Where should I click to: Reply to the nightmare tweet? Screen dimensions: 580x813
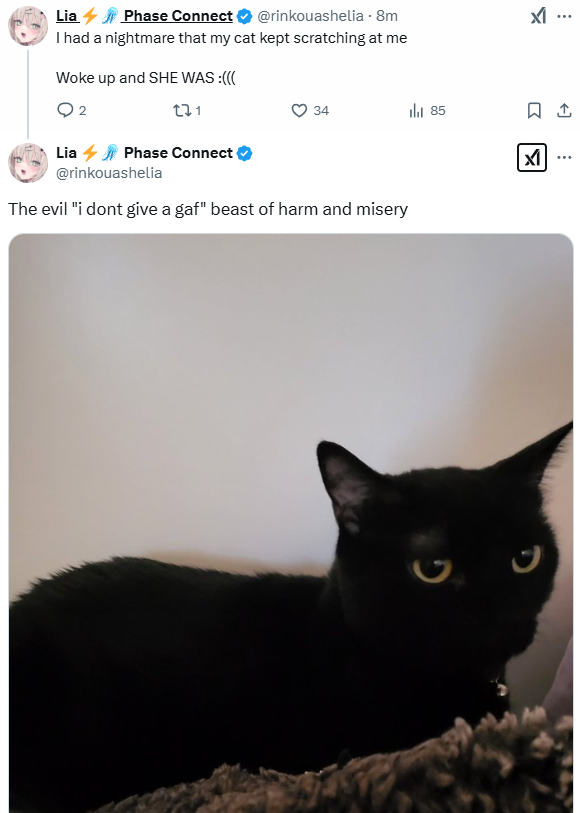coord(71,110)
